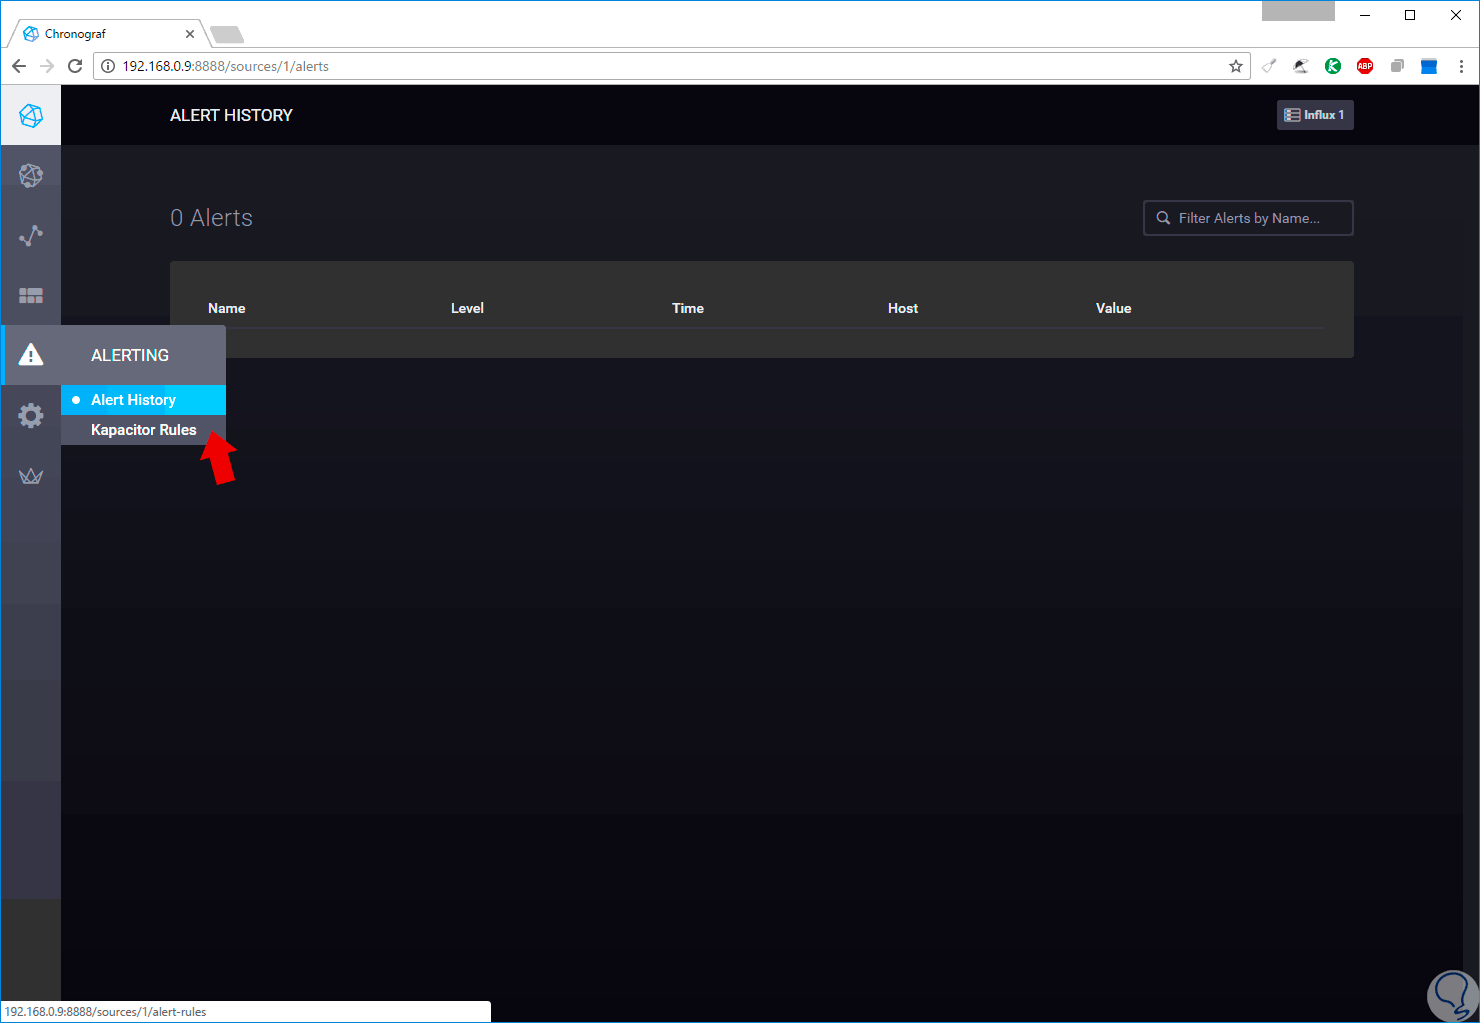Open the Admin crown icon
This screenshot has width=1480, height=1023.
31,476
